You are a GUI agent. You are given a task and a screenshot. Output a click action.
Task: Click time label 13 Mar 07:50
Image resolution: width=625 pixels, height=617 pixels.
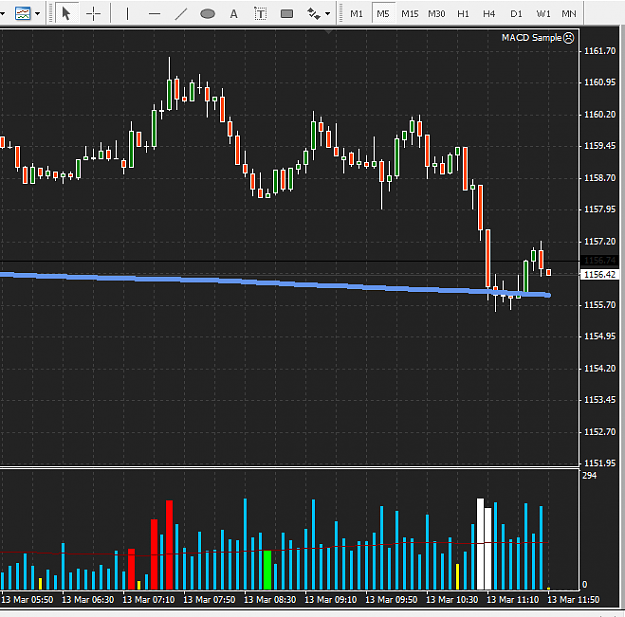[x=209, y=600]
